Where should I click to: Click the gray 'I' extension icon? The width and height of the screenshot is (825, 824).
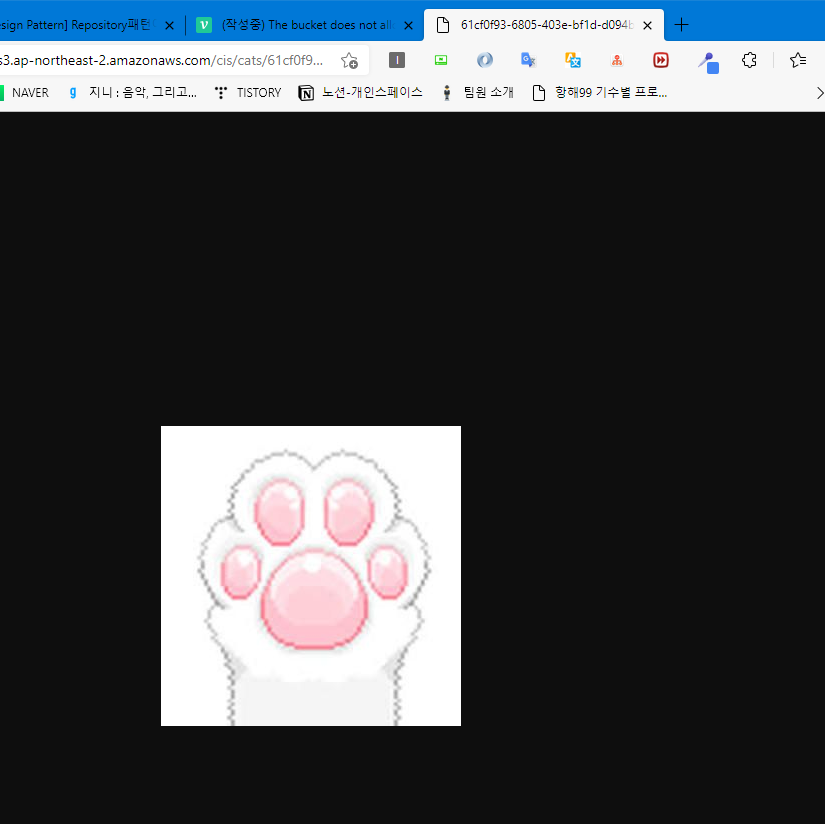tap(397, 61)
